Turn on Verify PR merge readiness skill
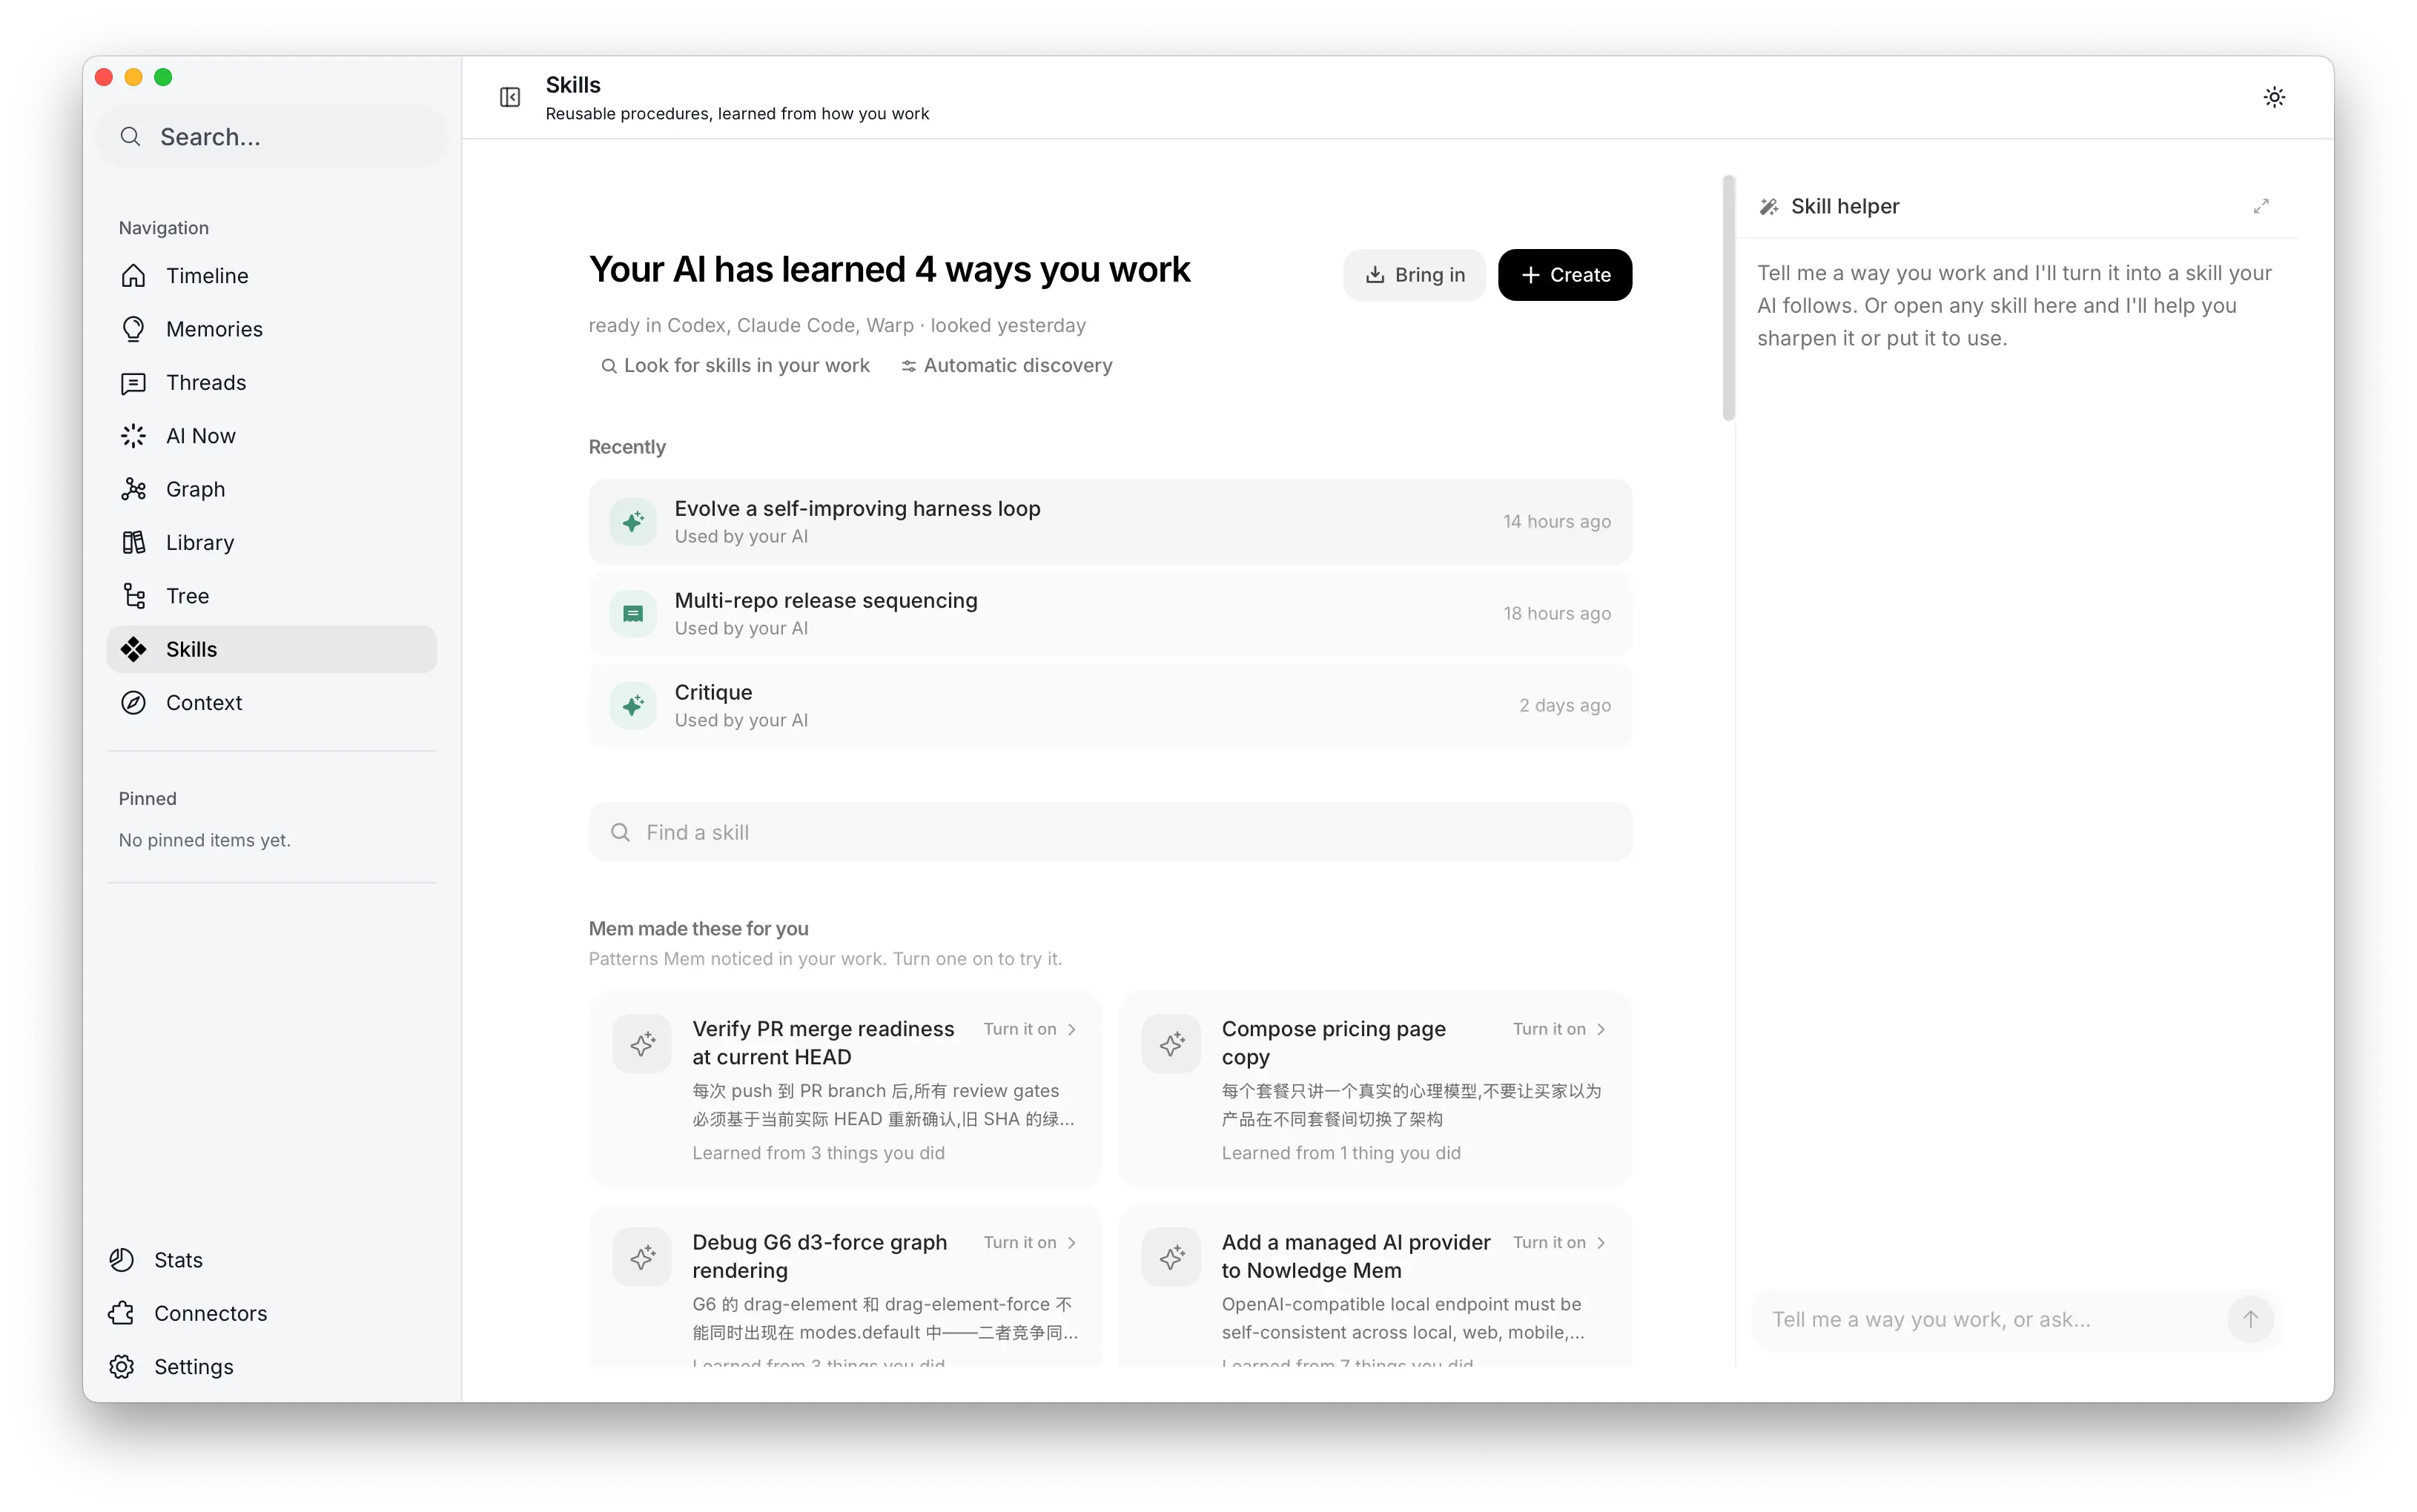 click(x=1030, y=1029)
